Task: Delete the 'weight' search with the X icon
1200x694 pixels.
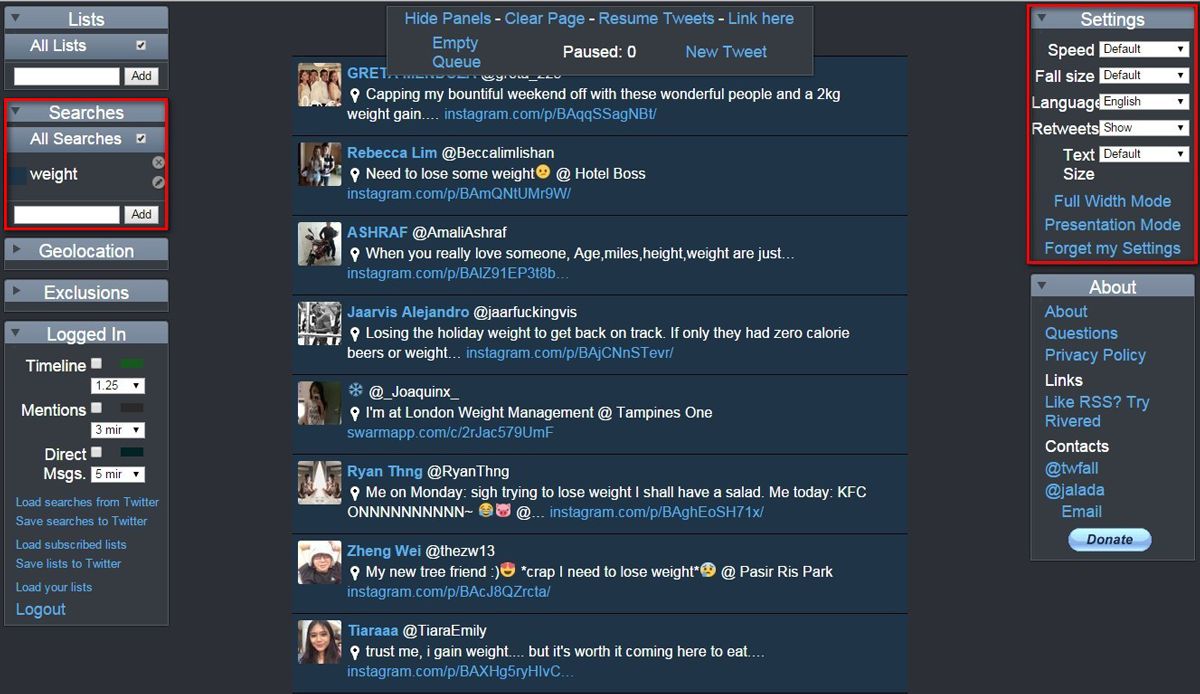Action: (158, 162)
